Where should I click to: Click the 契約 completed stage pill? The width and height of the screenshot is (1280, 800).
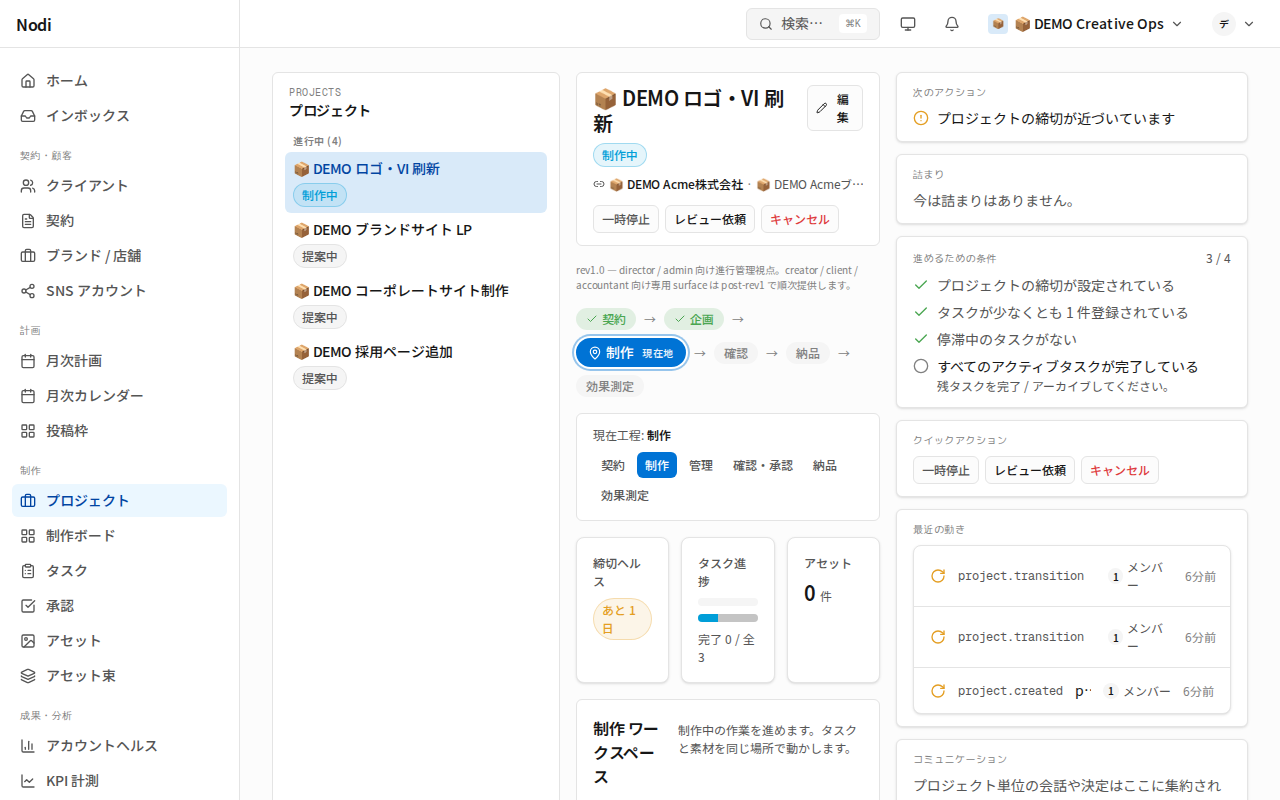(606, 319)
